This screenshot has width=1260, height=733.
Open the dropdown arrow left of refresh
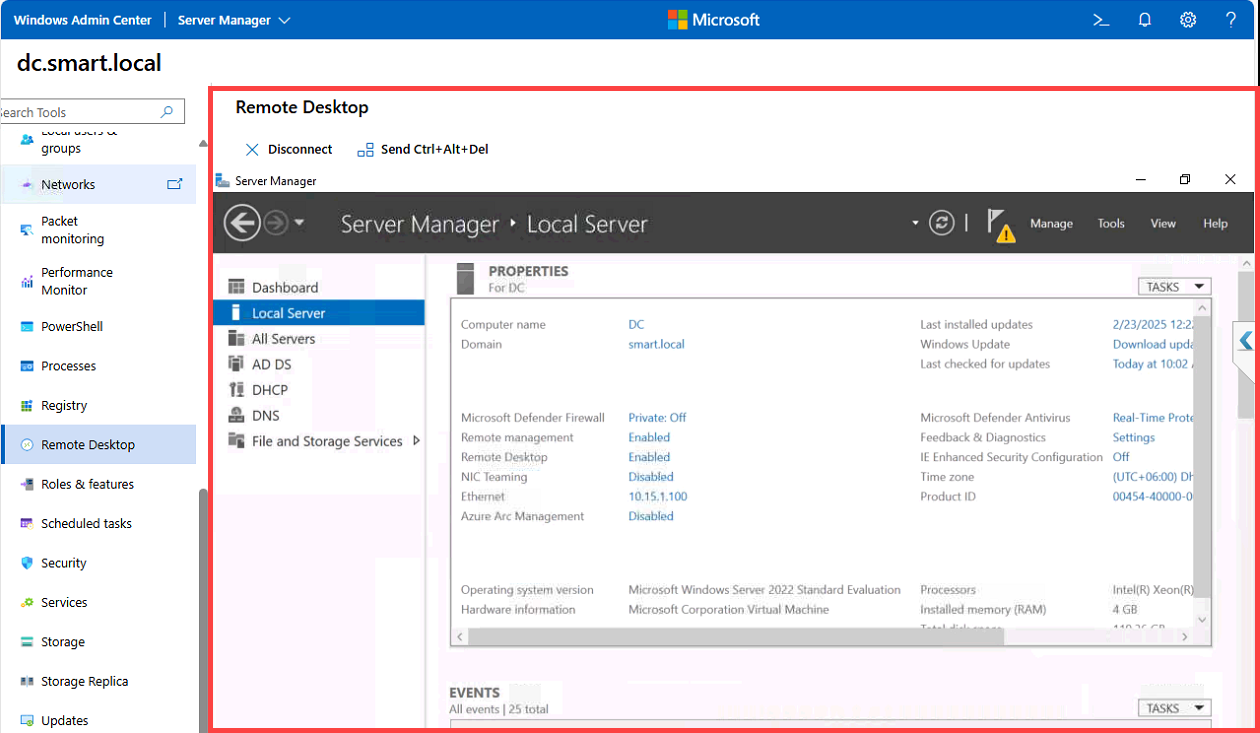tap(915, 223)
